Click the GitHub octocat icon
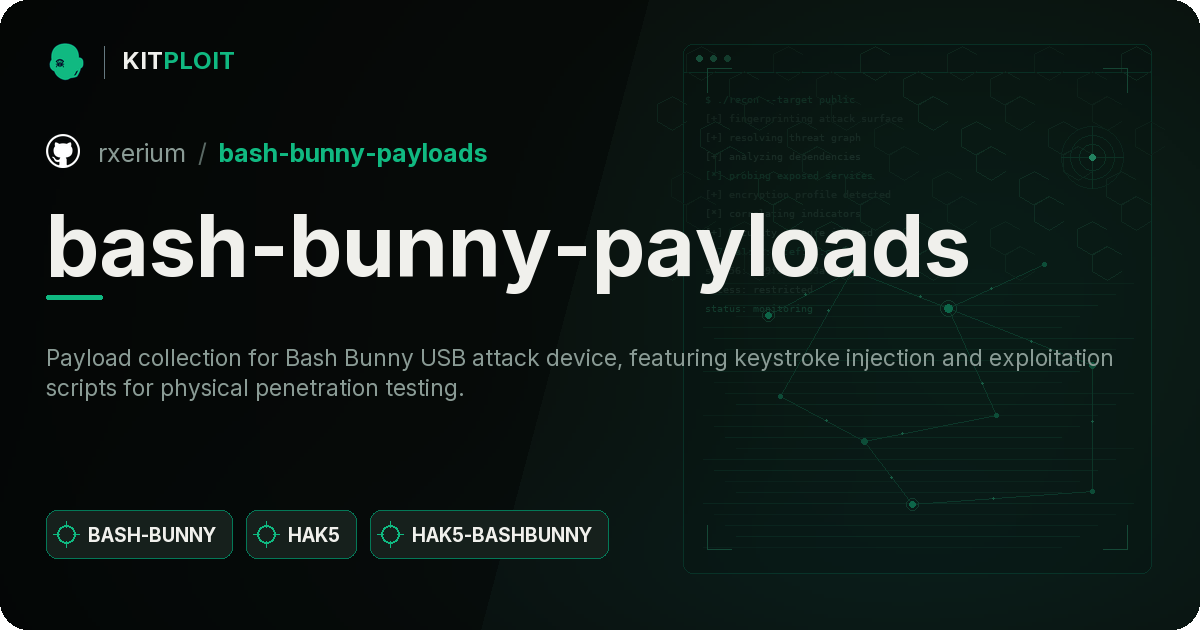This screenshot has height=630, width=1200. coord(63,152)
